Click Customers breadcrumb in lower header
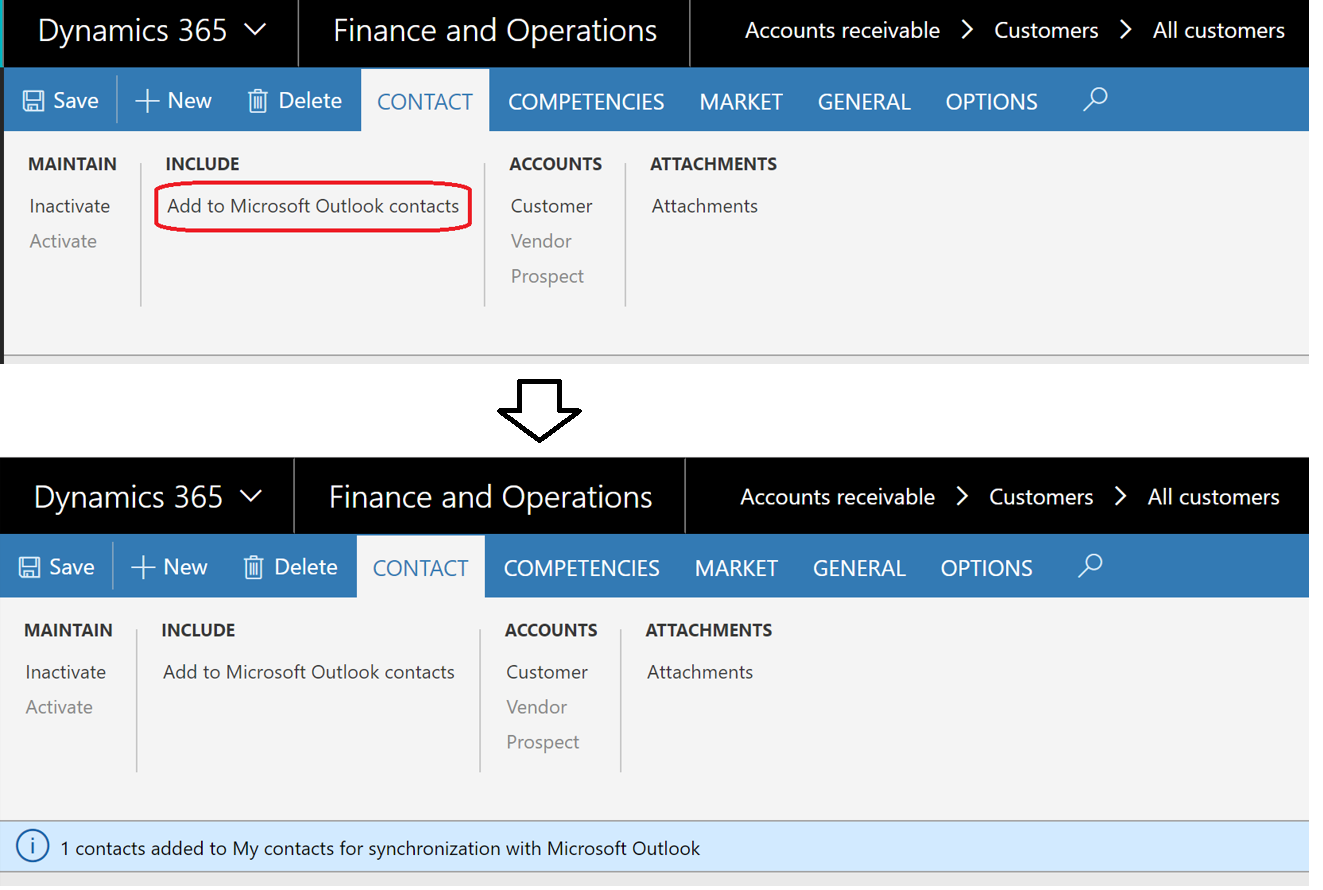1323x890 pixels. 1041,497
